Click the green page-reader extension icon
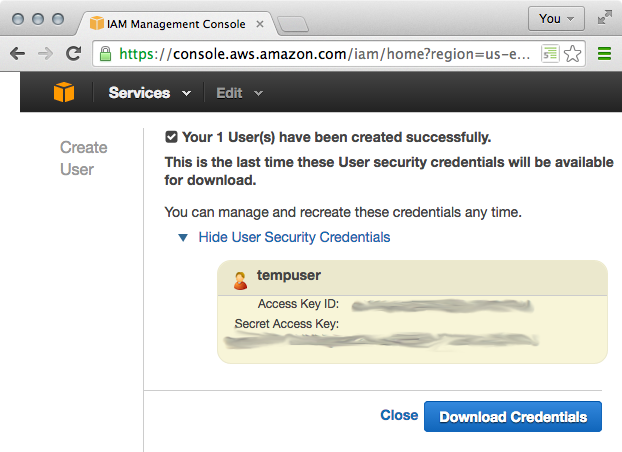 (550, 54)
